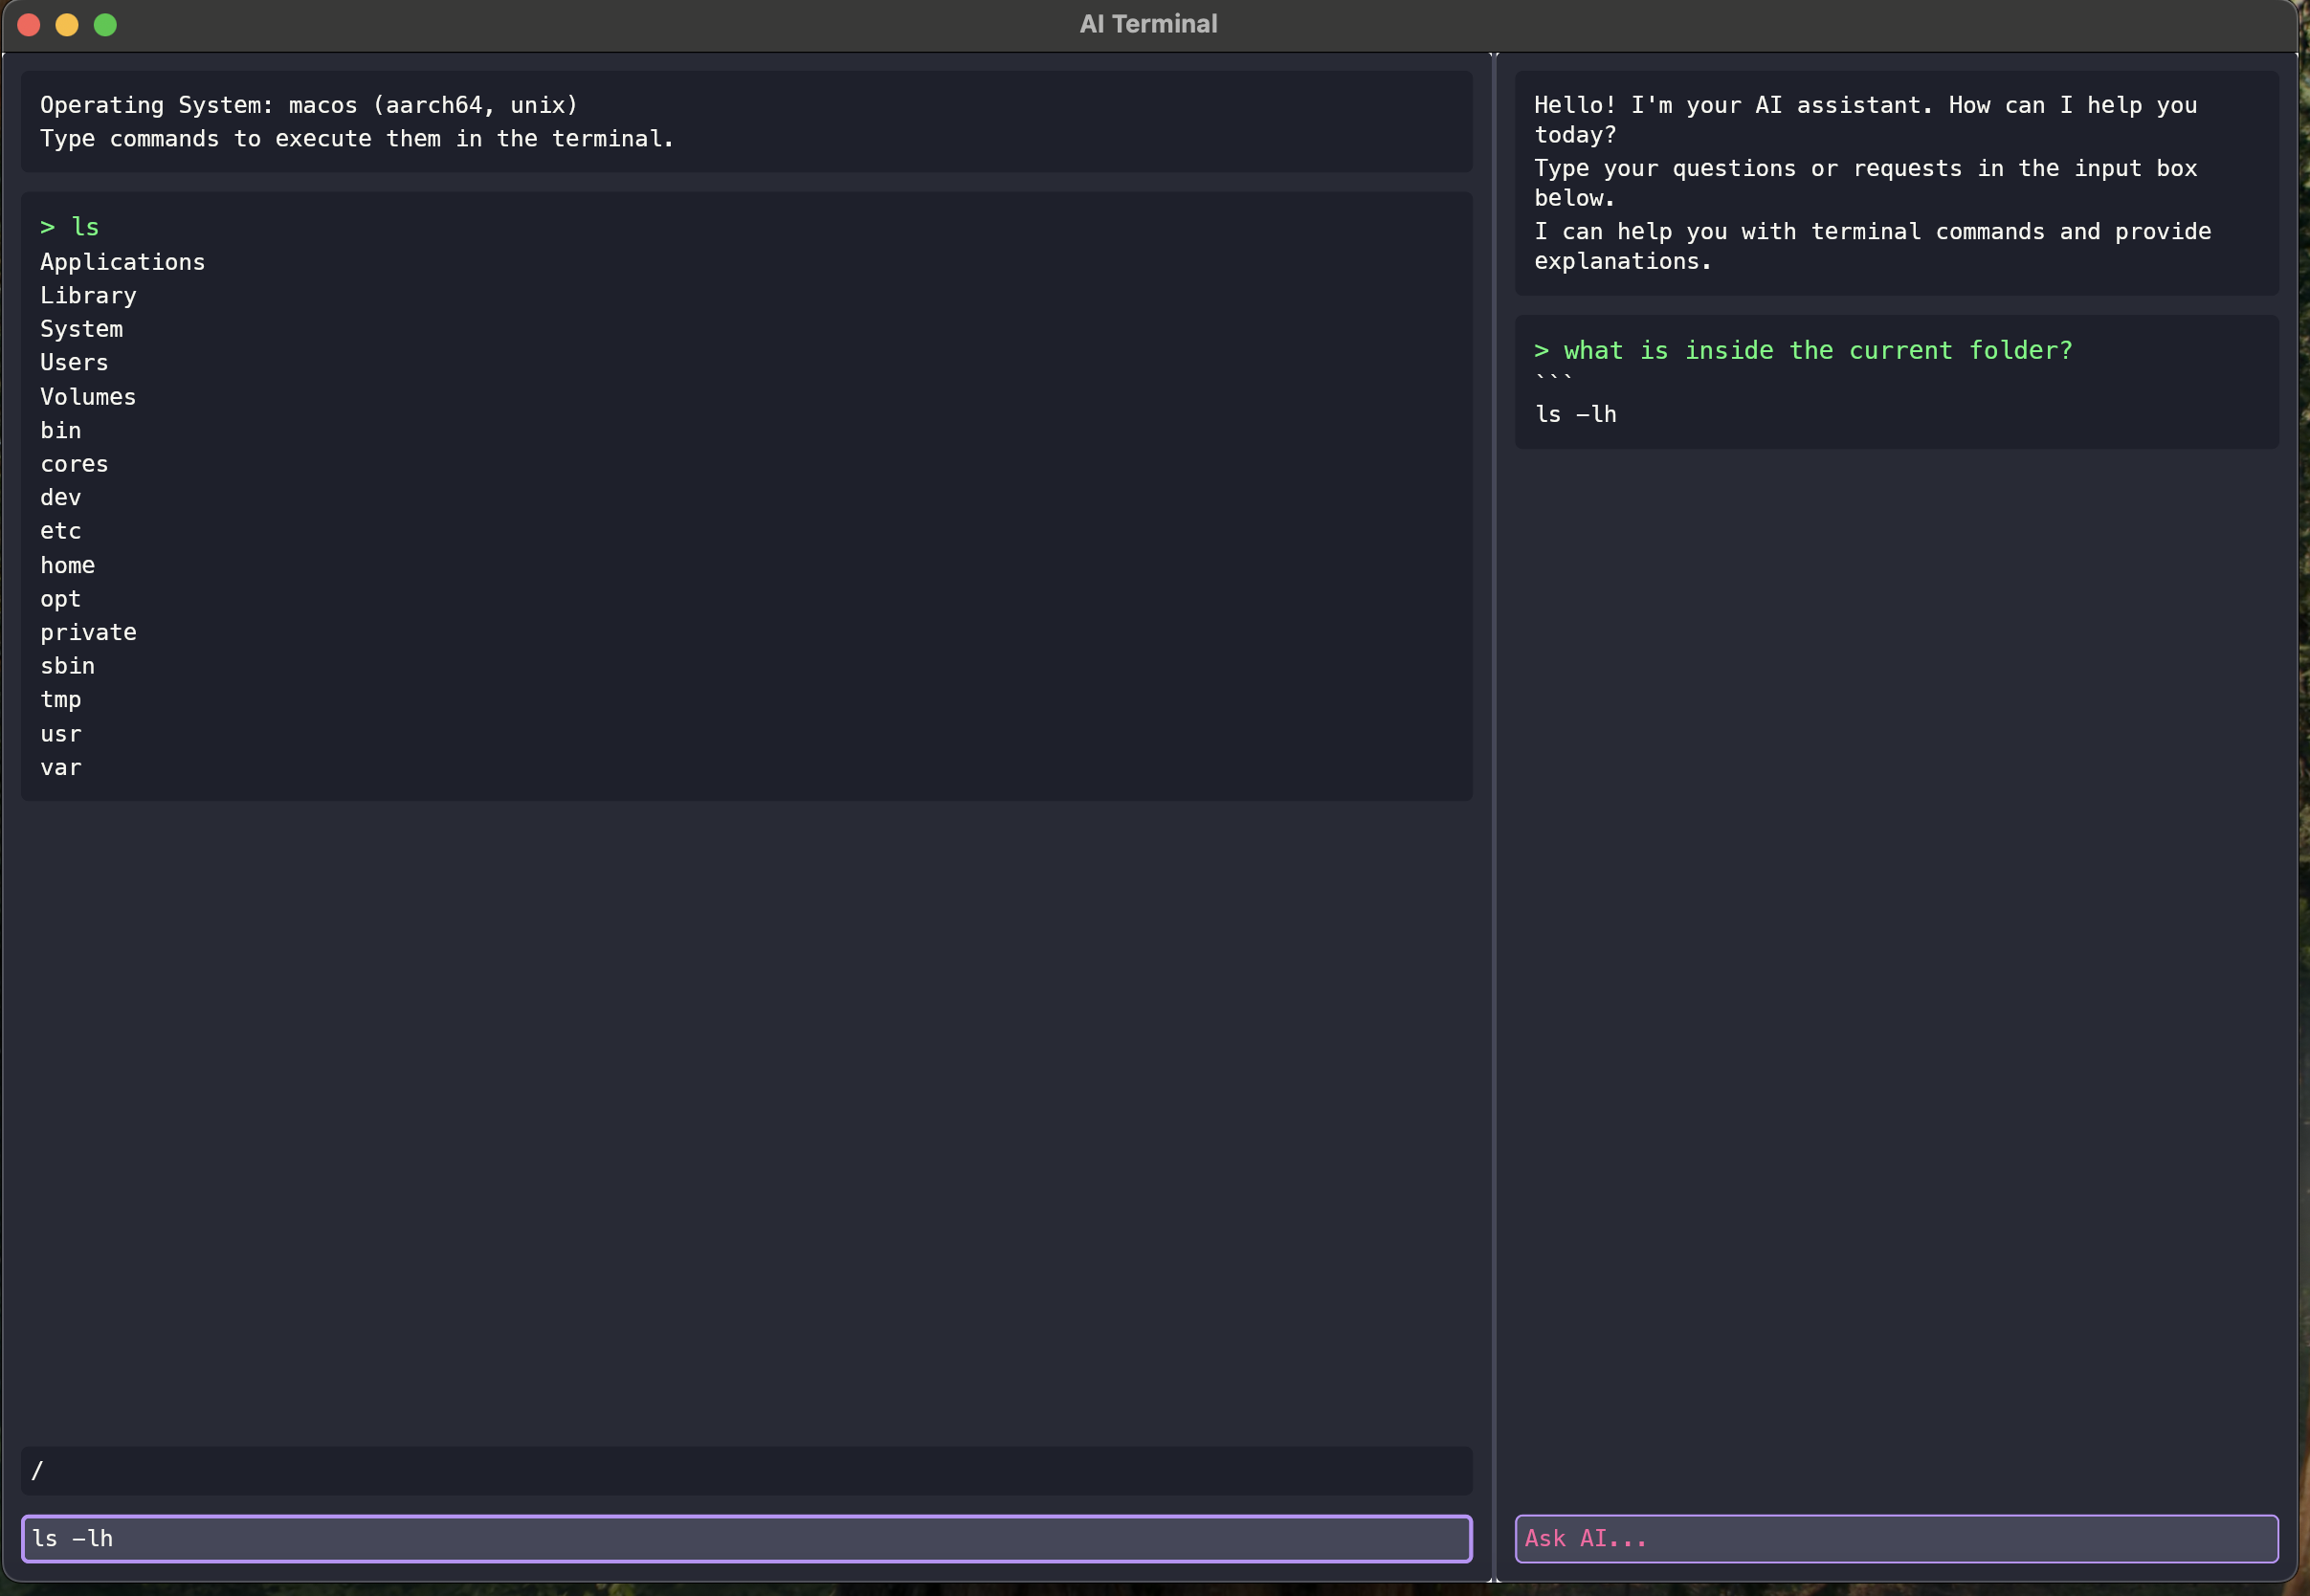
Task: Click the vertical divider between terminal and AI panels
Action: click(1494, 816)
